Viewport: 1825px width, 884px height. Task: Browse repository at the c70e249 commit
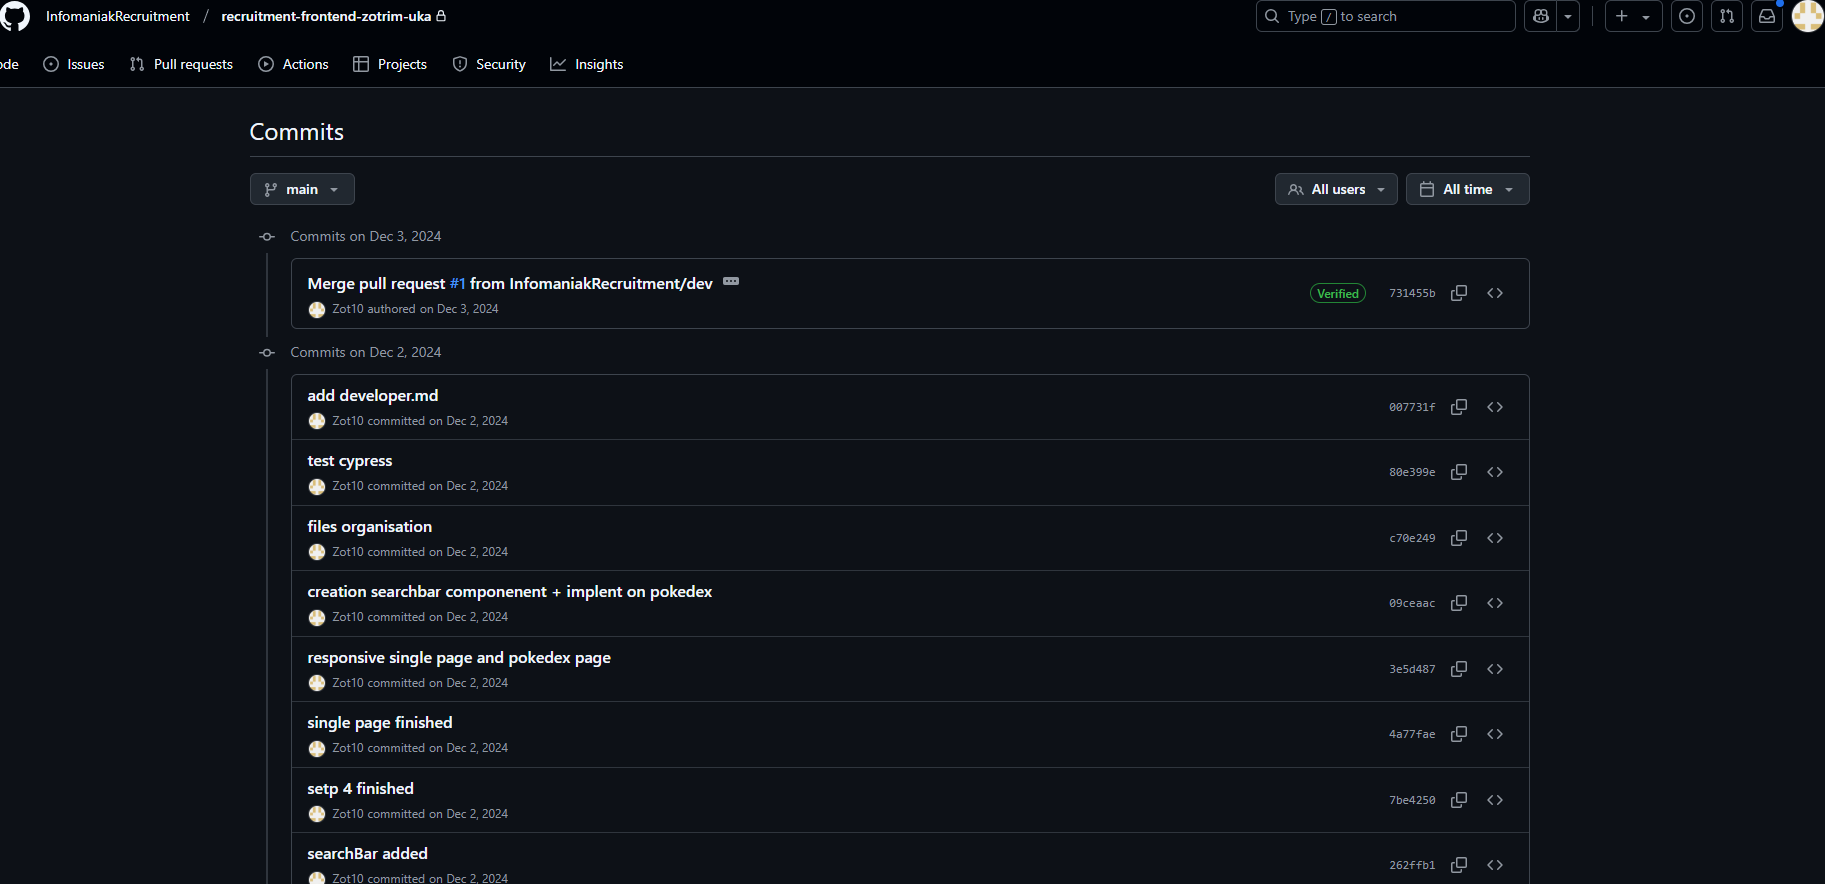[x=1495, y=538]
